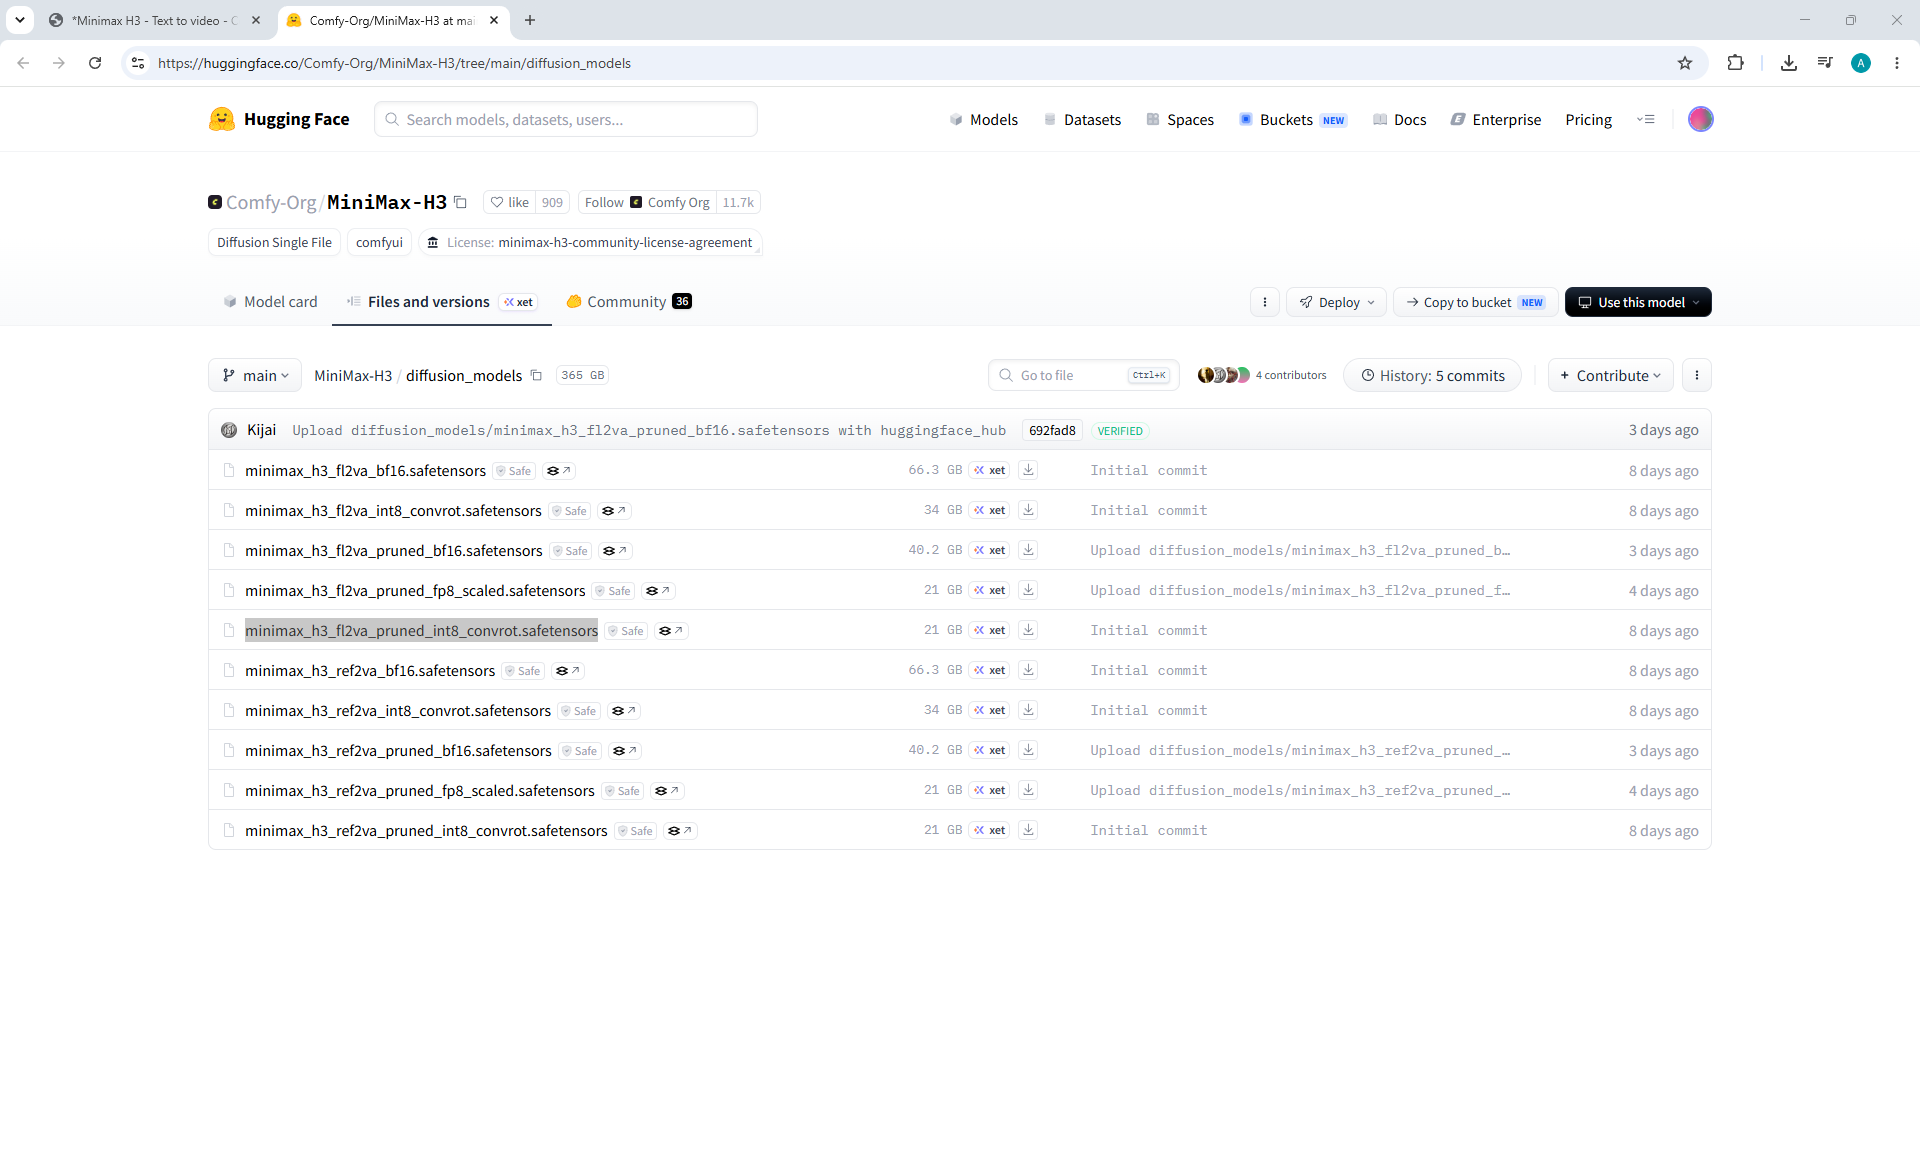Show browser downloads
The image size is (1920, 1151).
pyautogui.click(x=1789, y=63)
